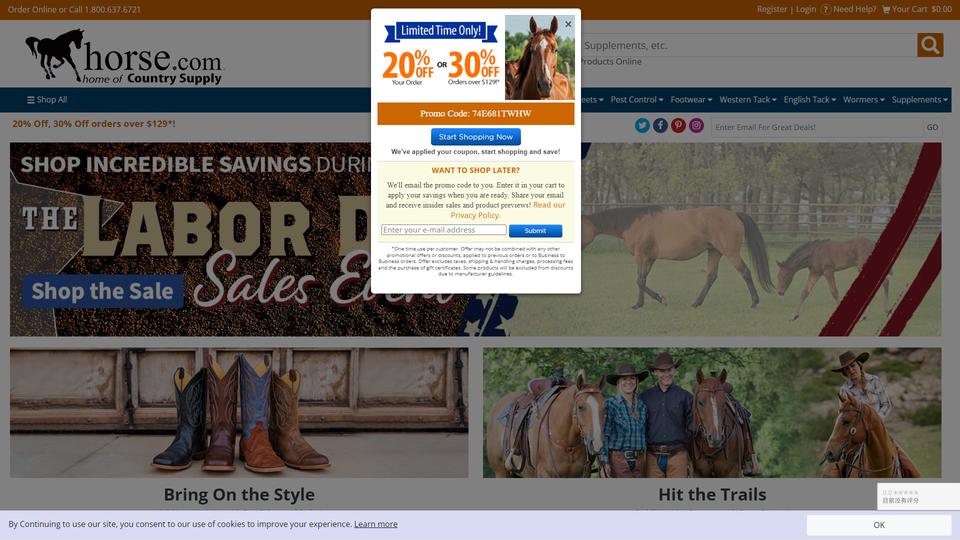Close the Limited Time Only popup
The width and height of the screenshot is (960, 540).
(568, 24)
